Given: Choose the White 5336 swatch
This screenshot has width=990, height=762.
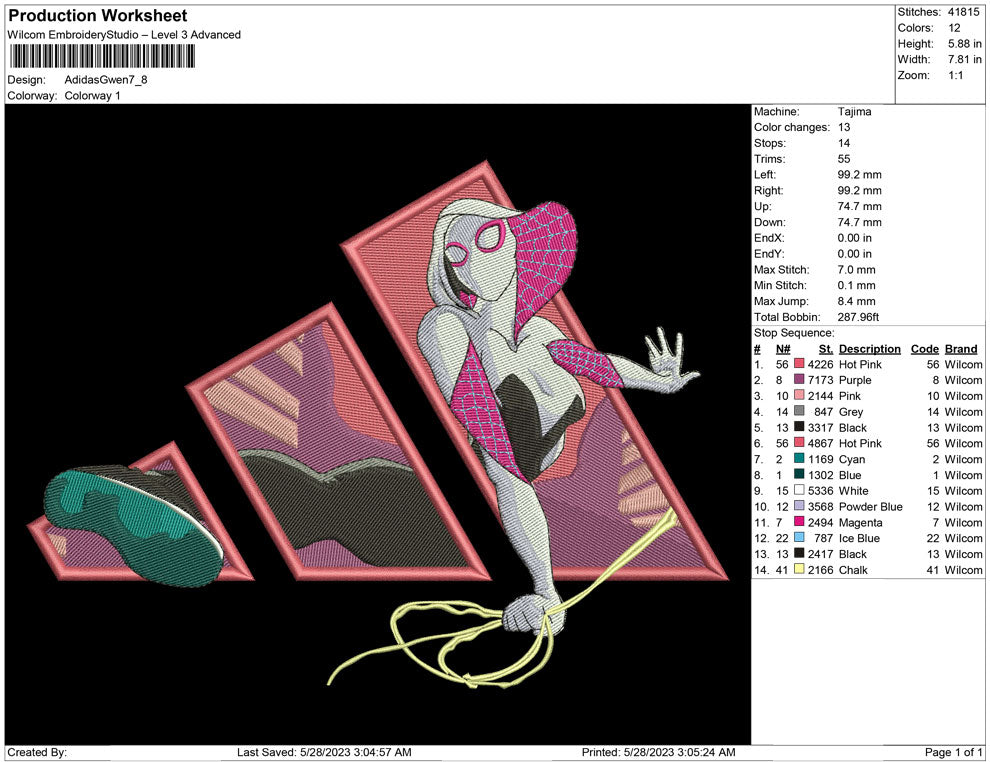Looking at the screenshot, I should [x=799, y=490].
